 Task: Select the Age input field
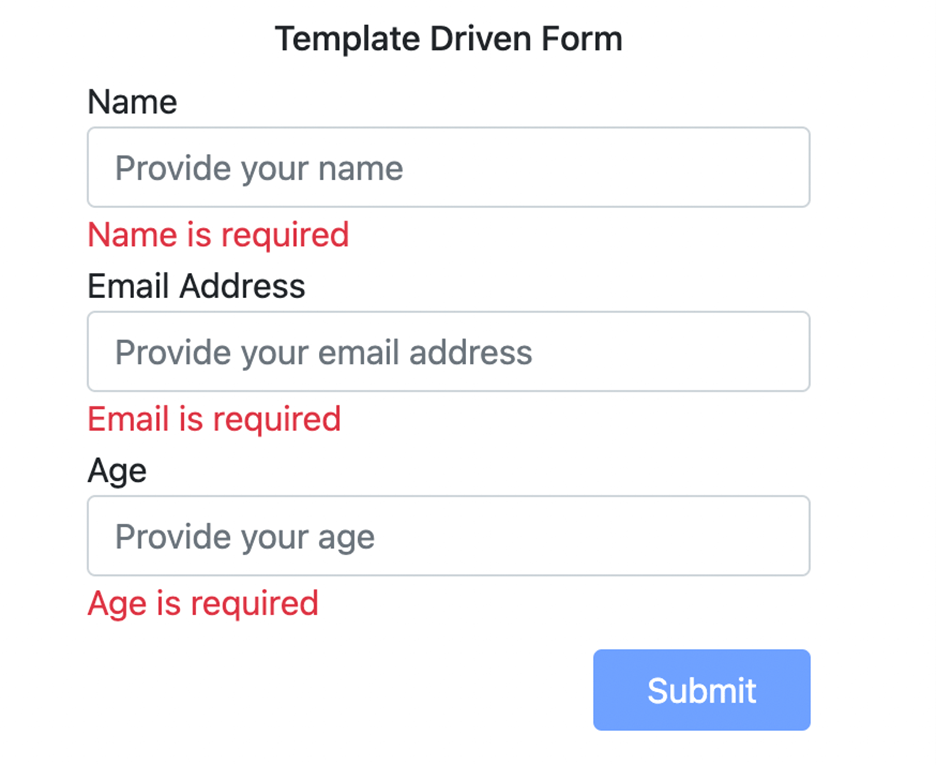pyautogui.click(x=448, y=536)
